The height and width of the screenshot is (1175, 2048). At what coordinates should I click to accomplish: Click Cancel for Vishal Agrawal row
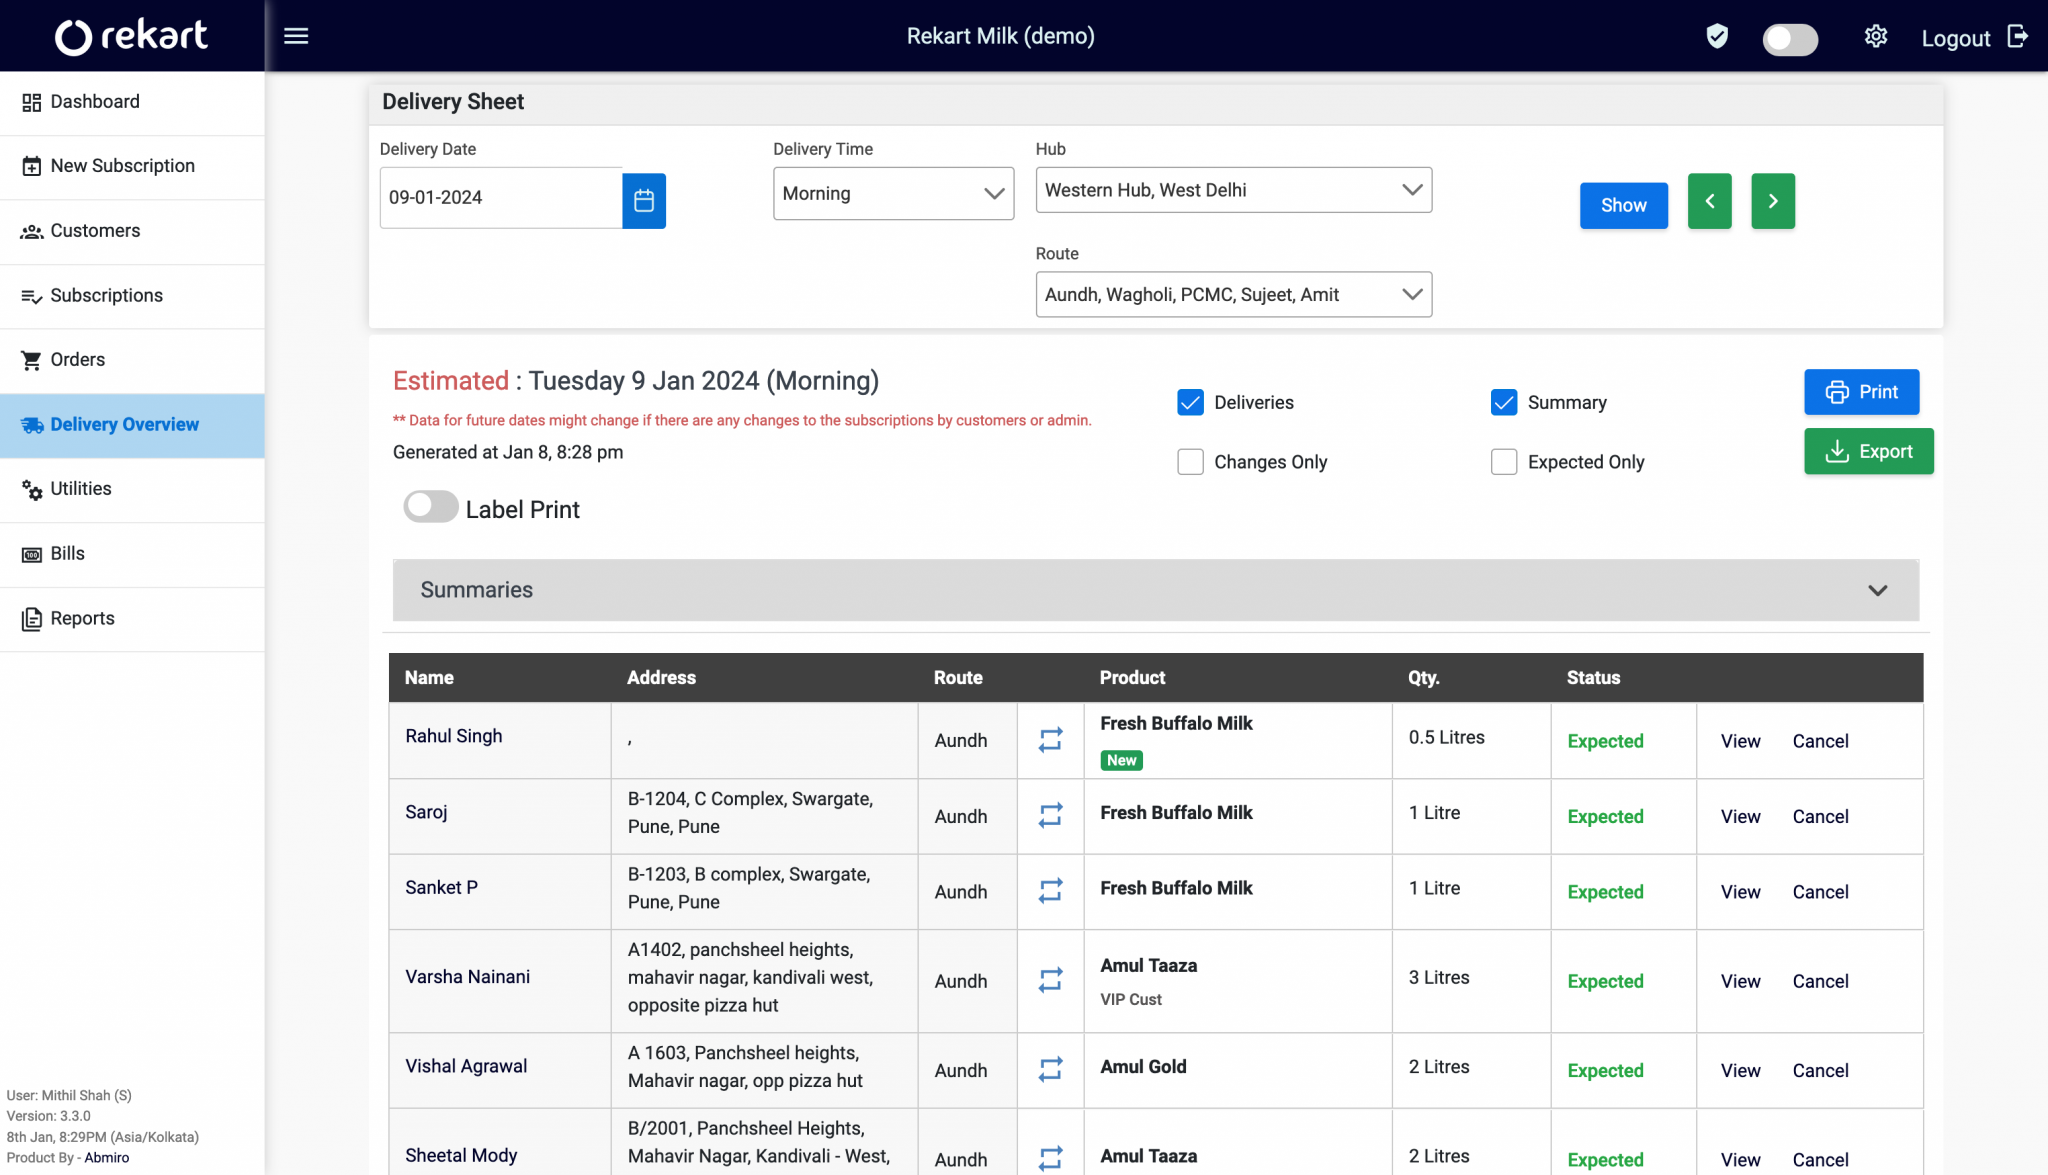click(1820, 1070)
